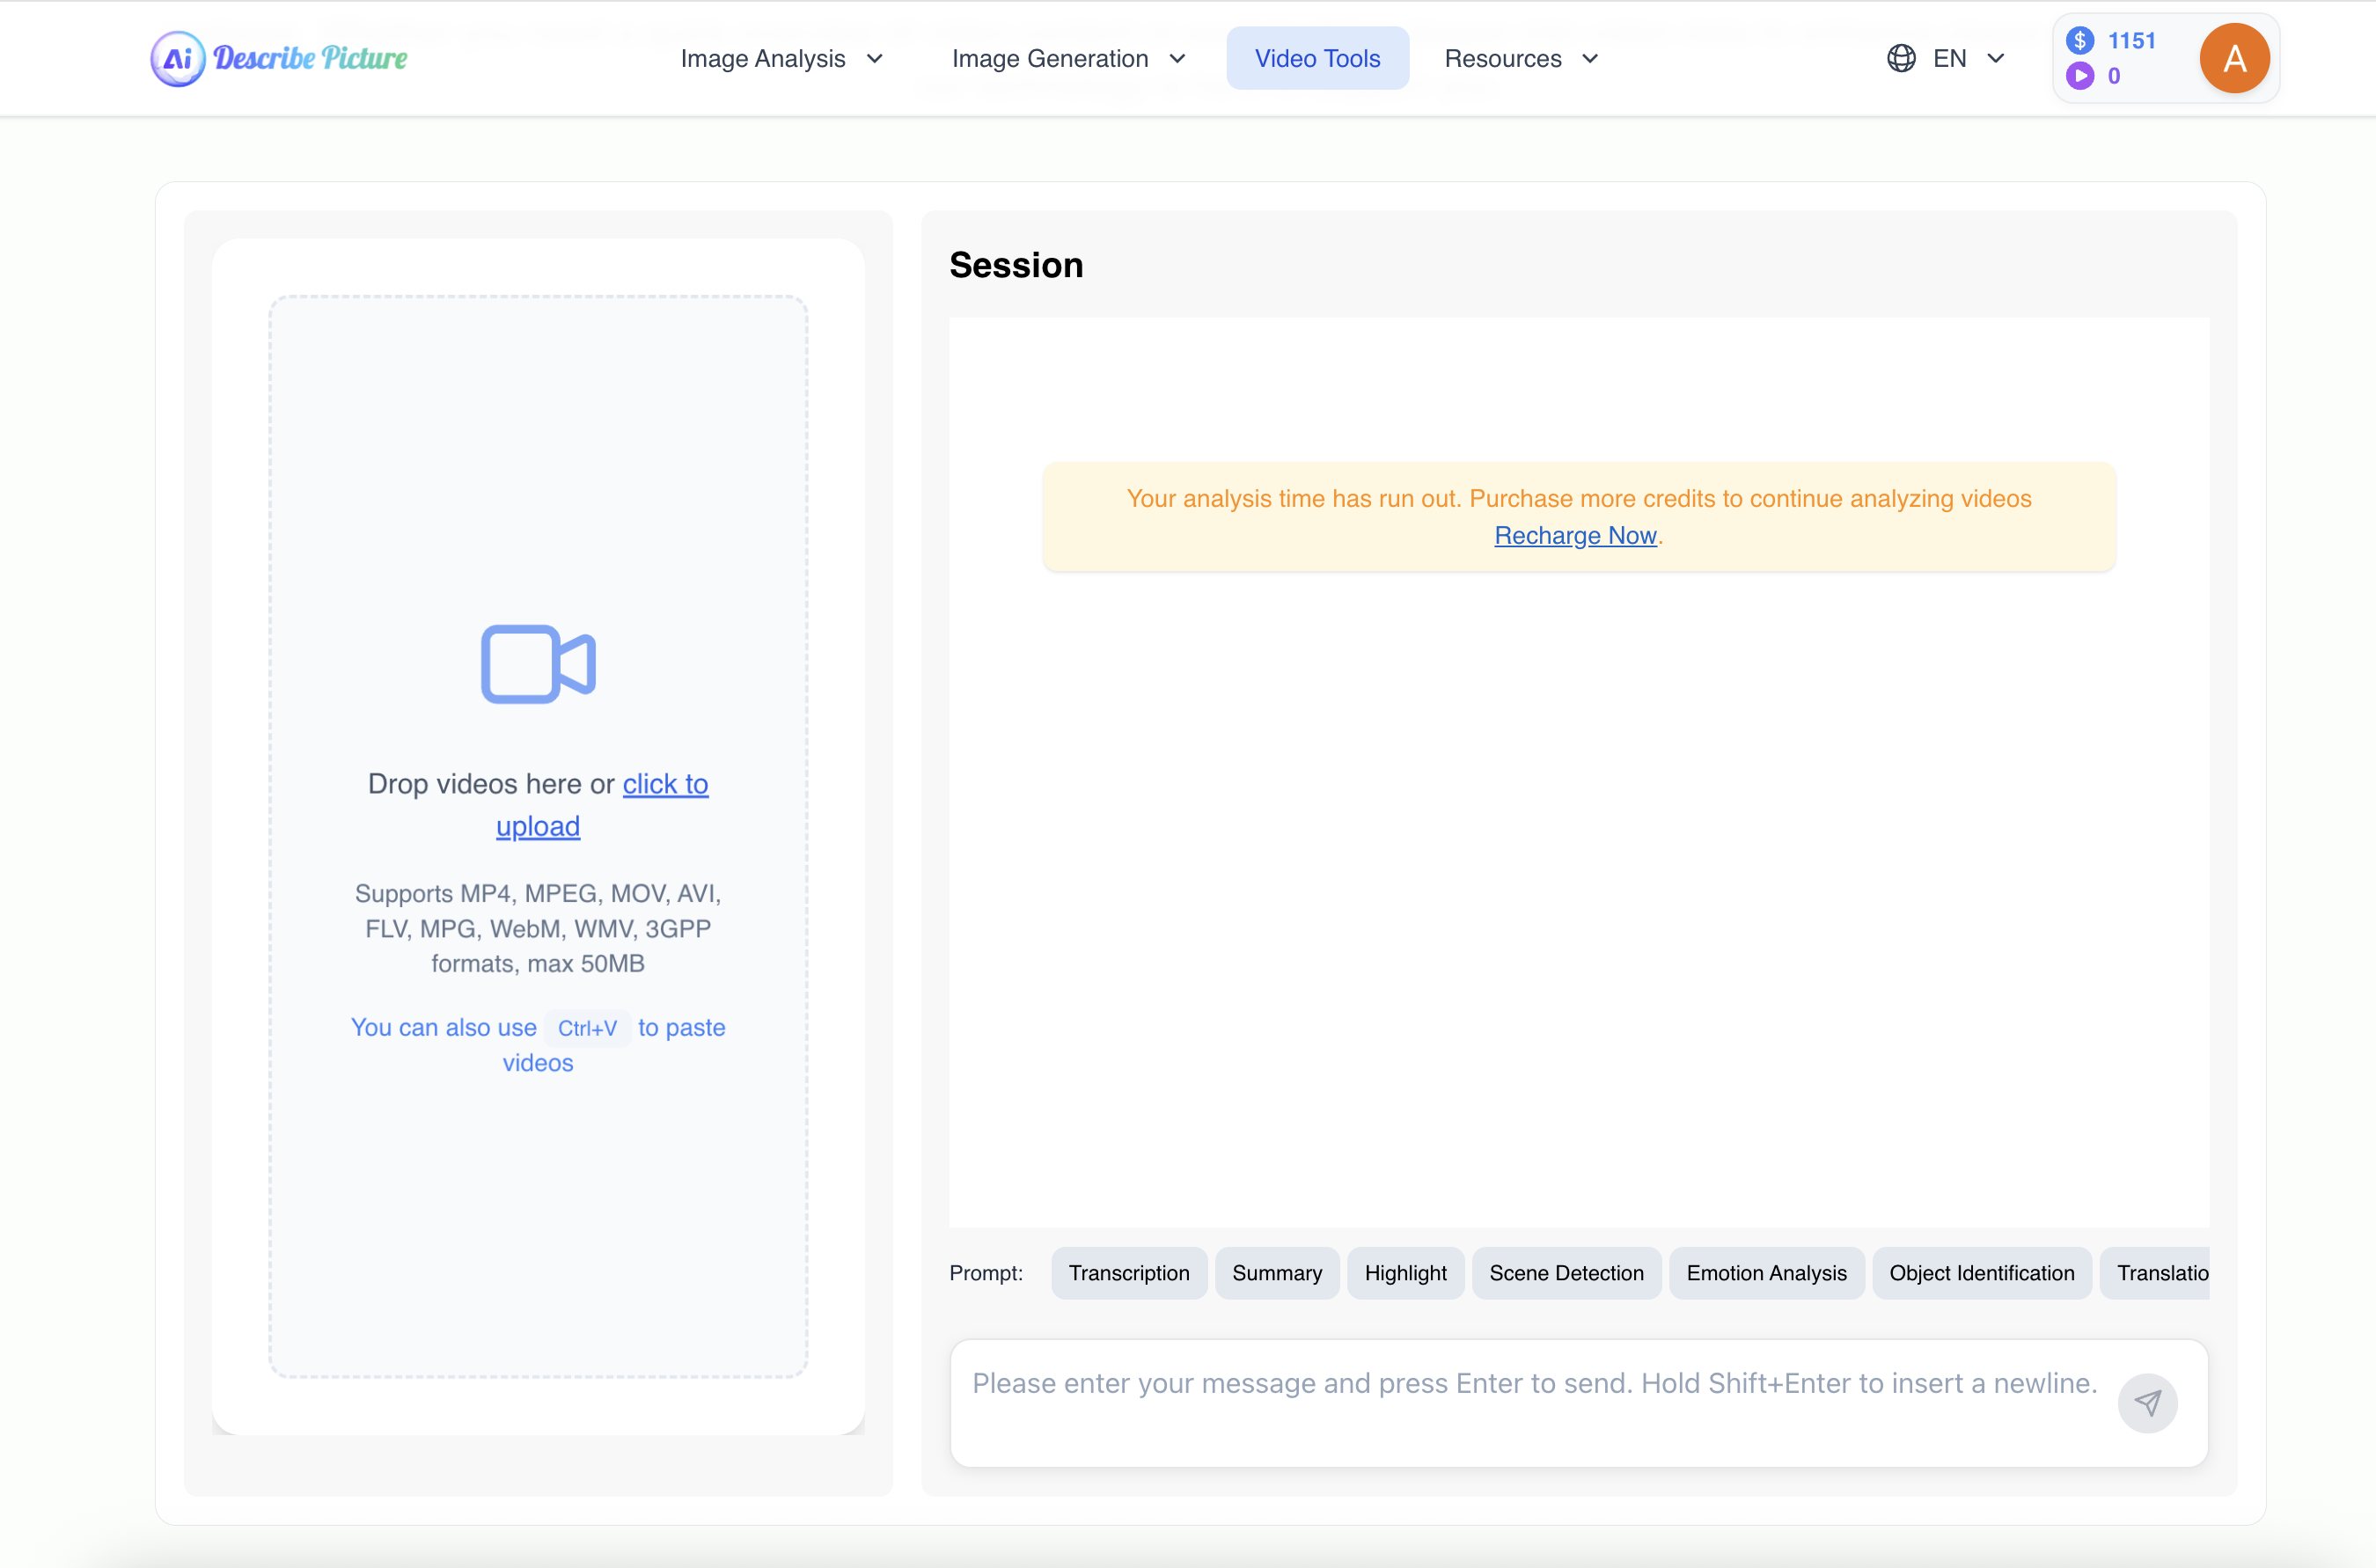Open the orange user avatar menu

click(2234, 58)
